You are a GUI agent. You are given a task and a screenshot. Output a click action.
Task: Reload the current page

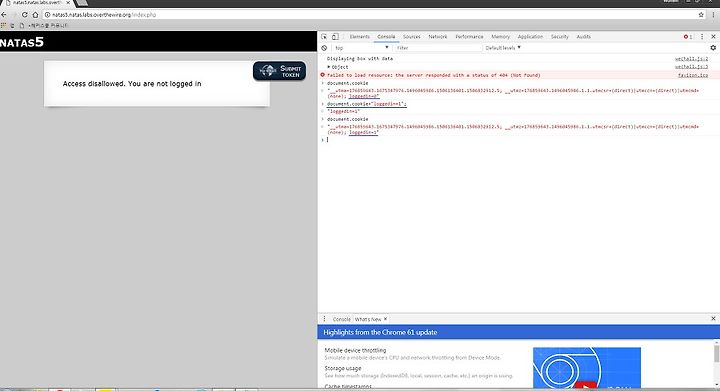tap(25, 15)
